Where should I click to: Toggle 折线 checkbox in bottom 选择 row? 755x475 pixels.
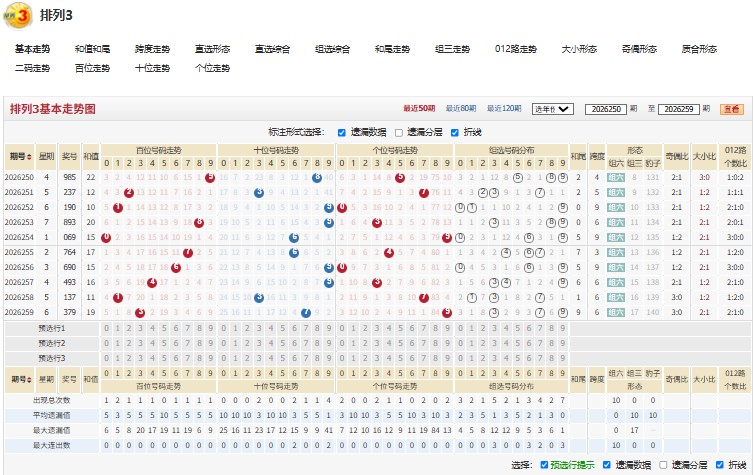click(719, 465)
